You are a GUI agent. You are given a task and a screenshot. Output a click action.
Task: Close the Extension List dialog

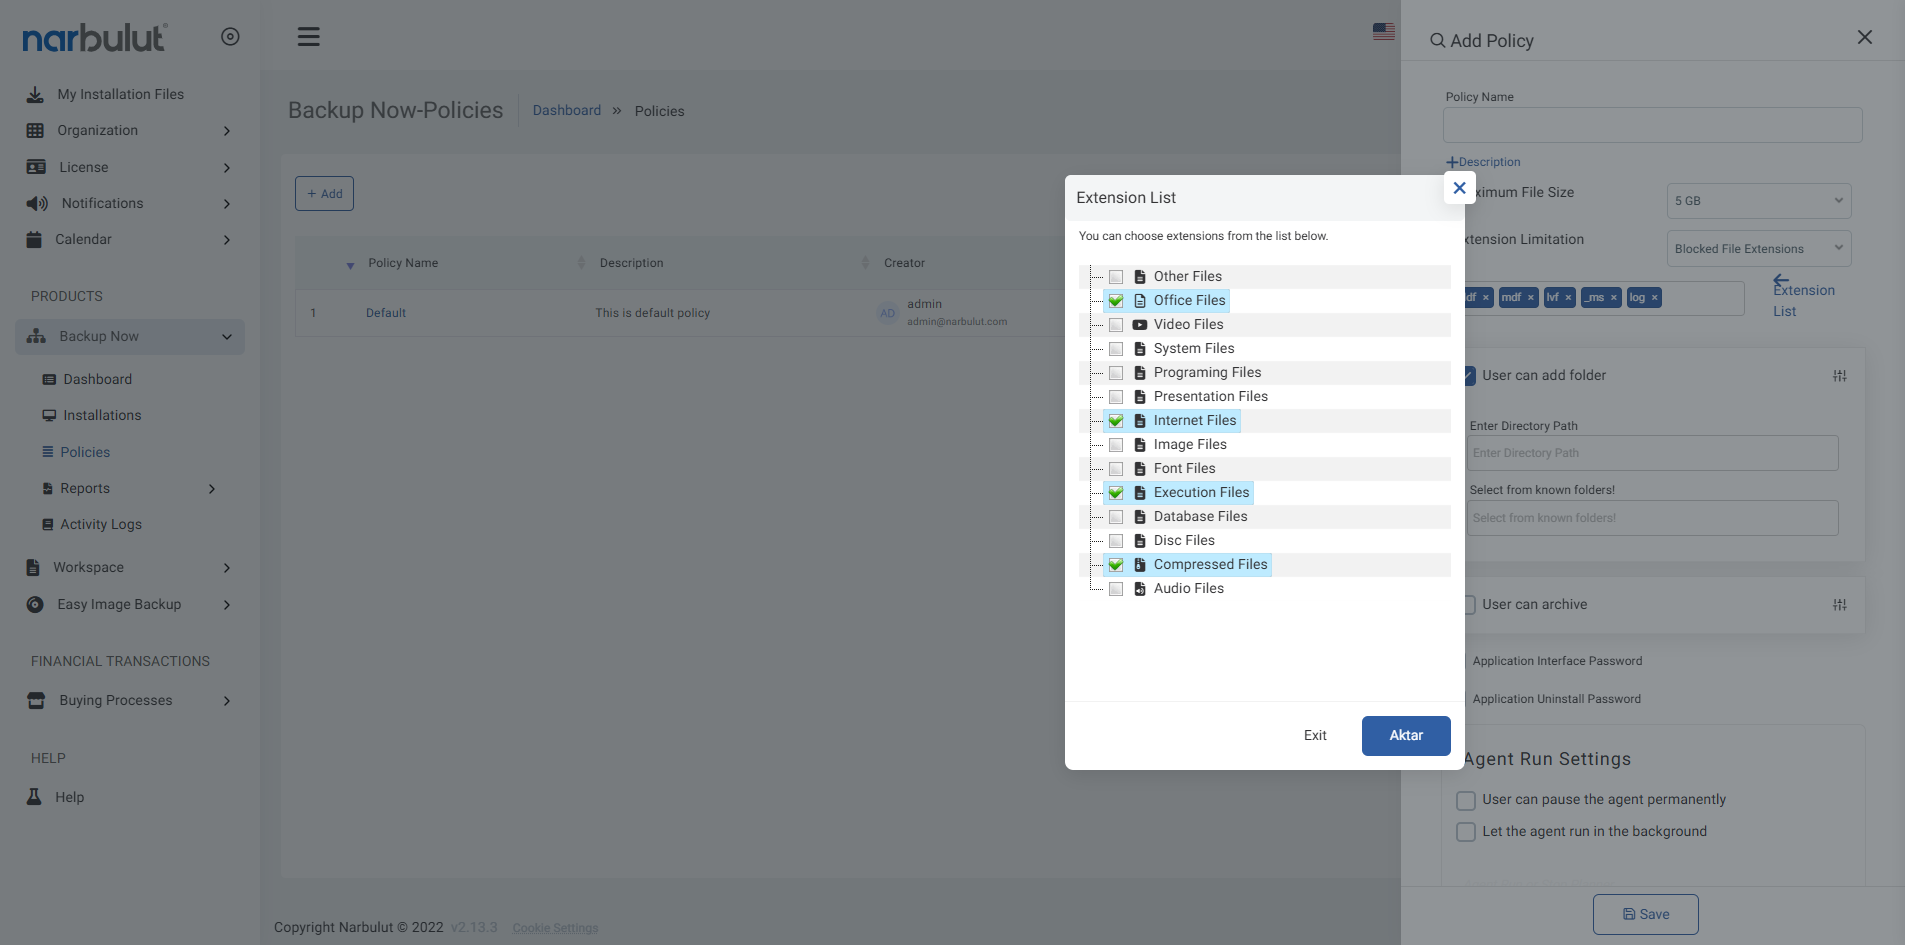pos(1459,188)
